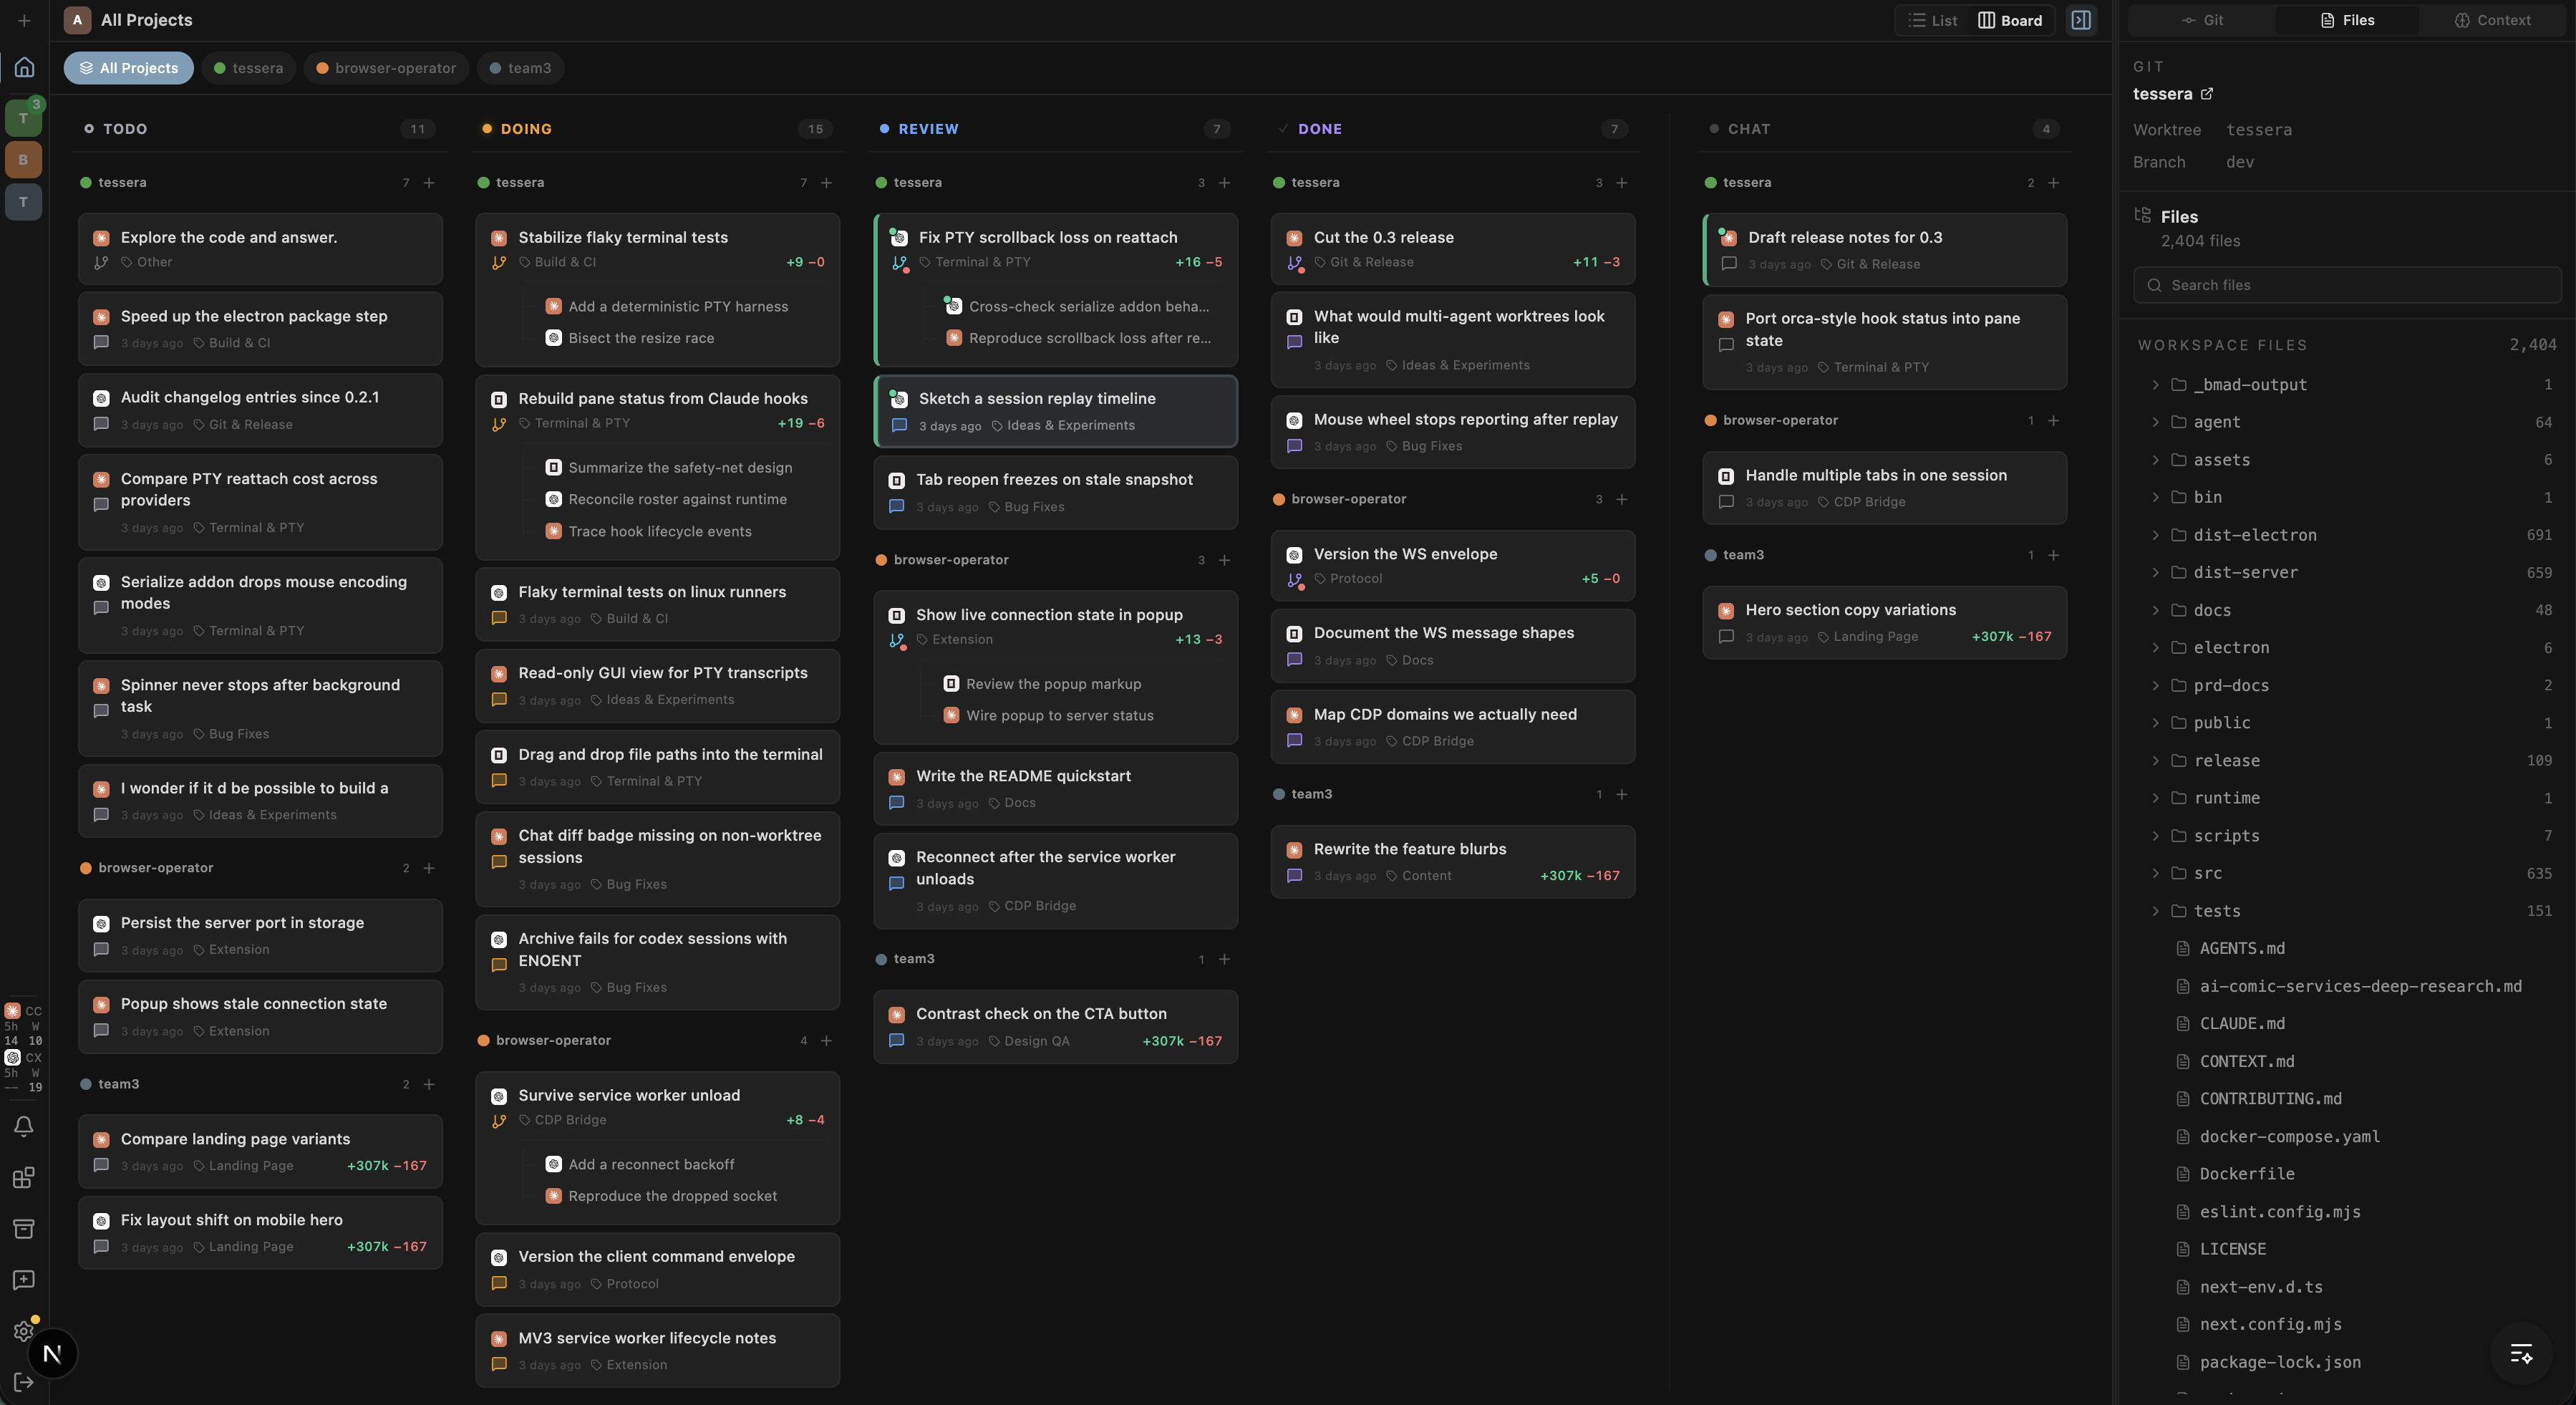Open Fix layout shift on mobile hero card
This screenshot has height=1405, width=2576.
(260, 1232)
